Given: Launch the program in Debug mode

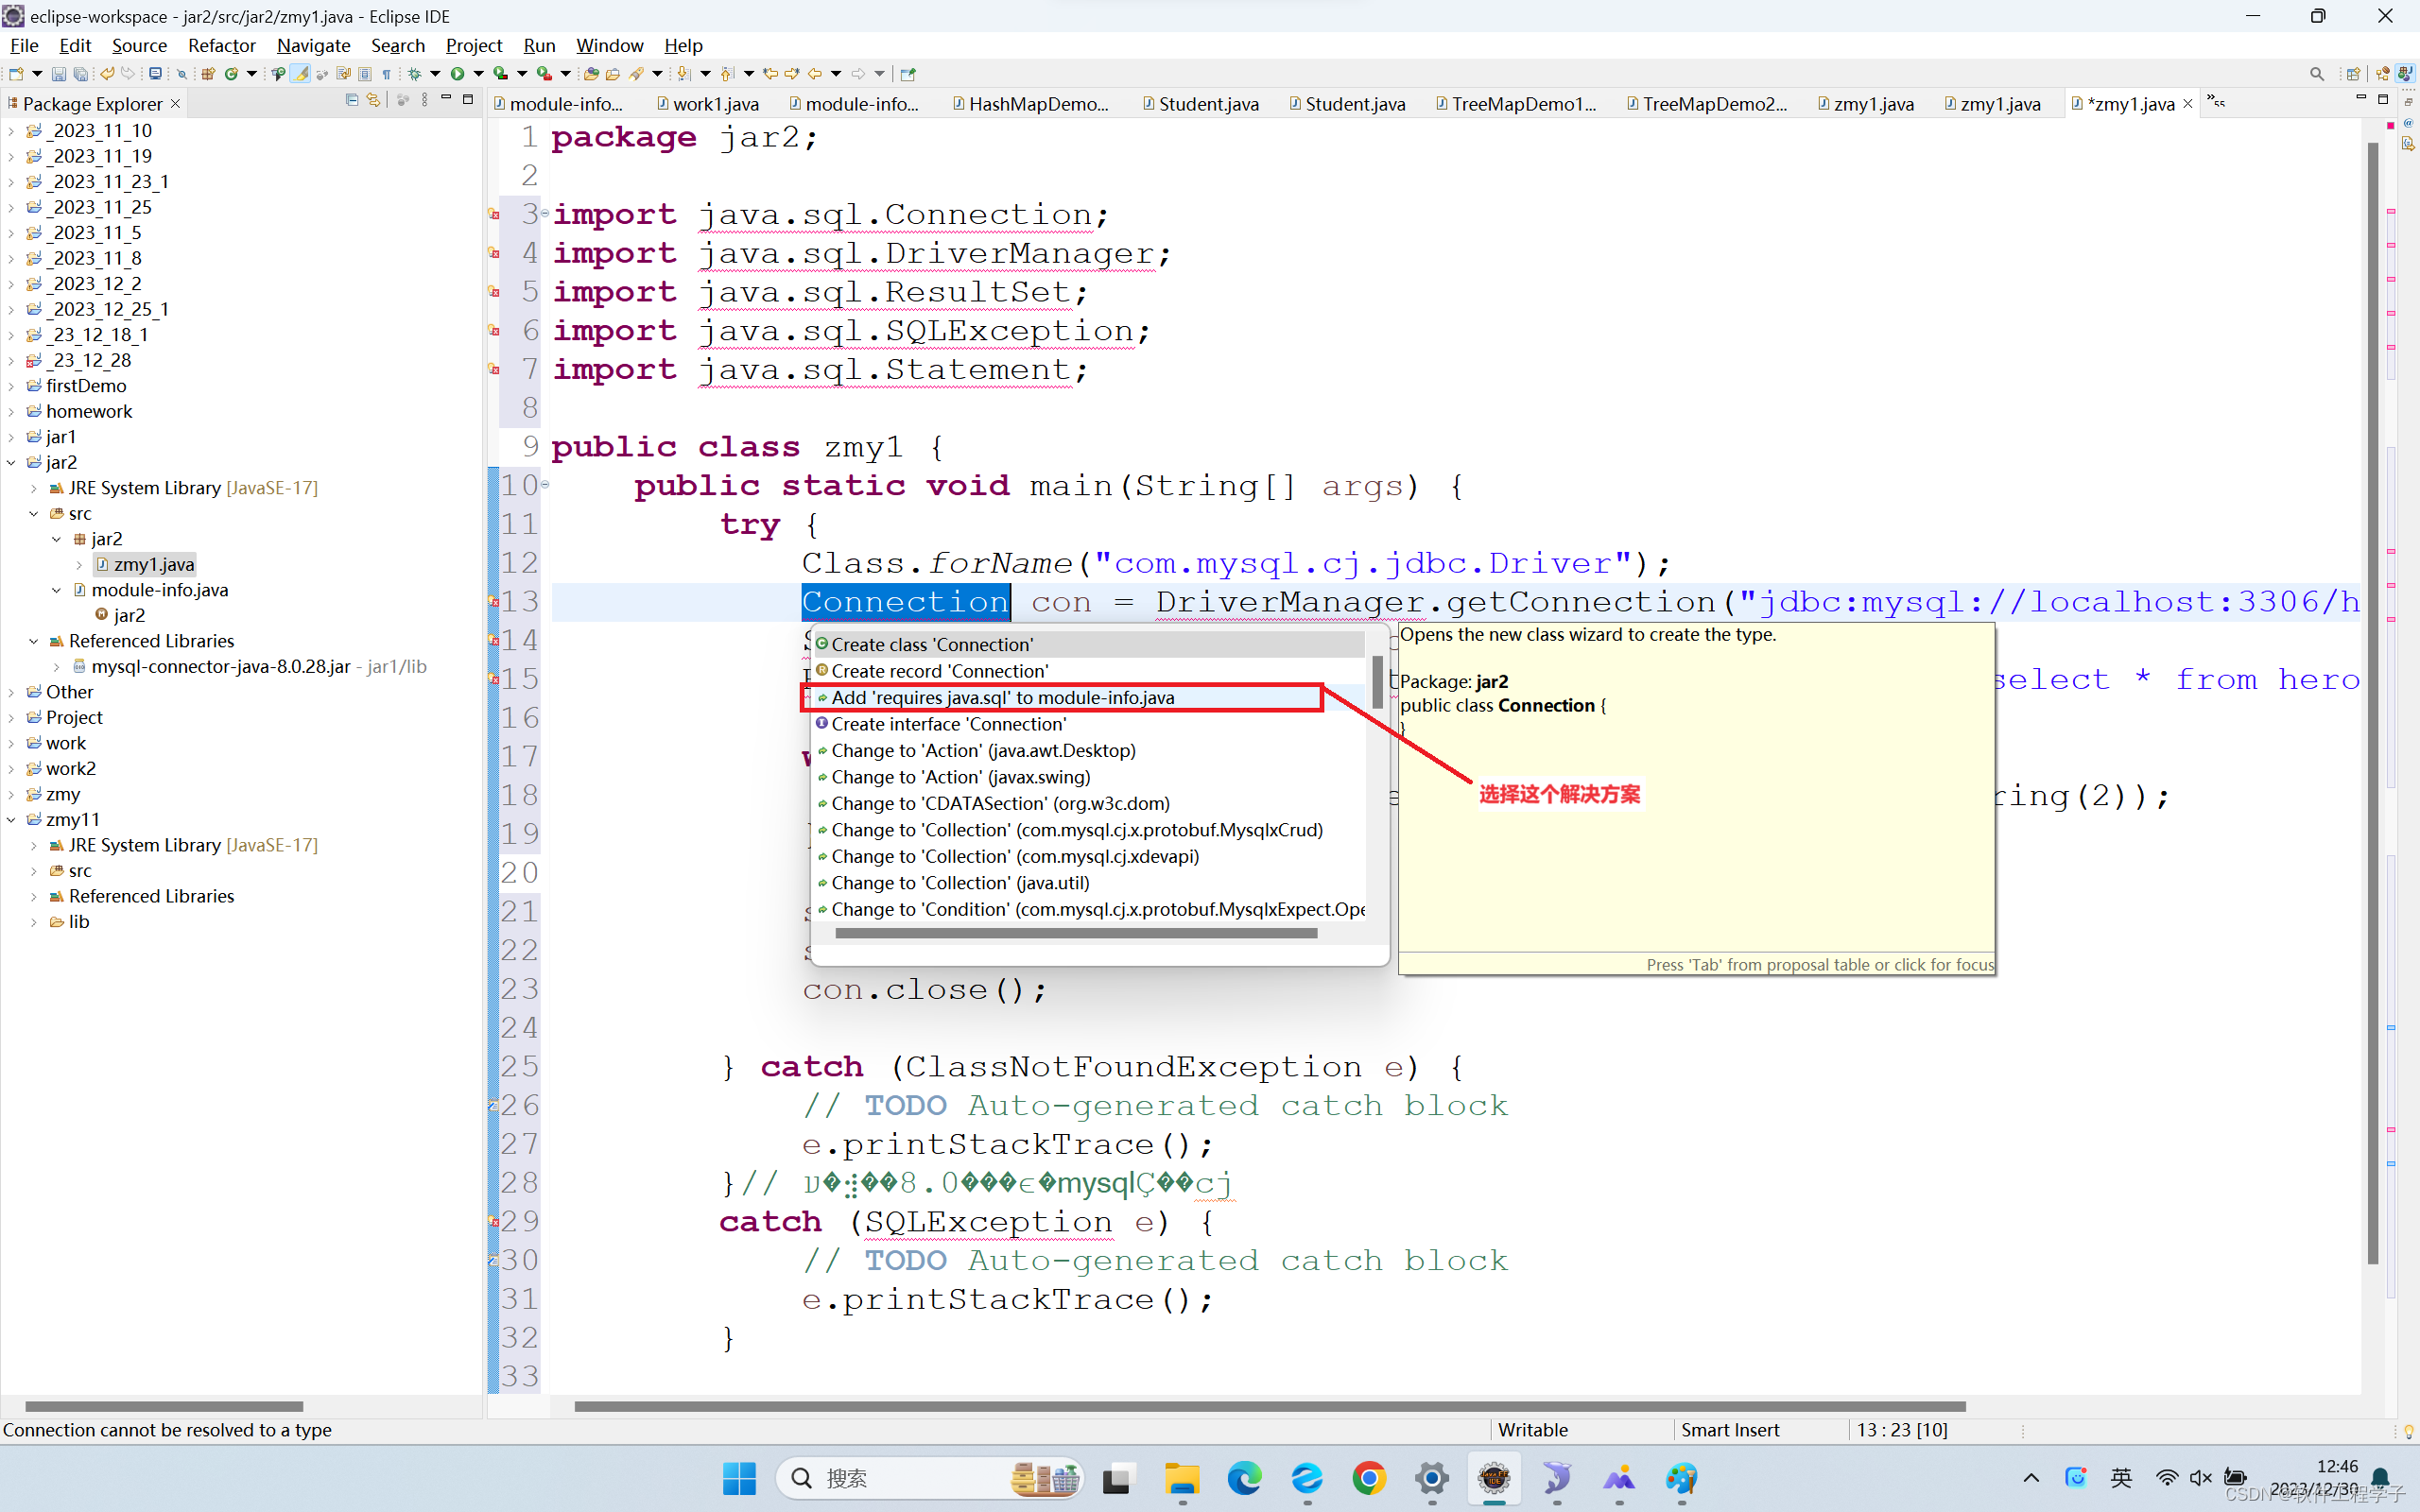Looking at the screenshot, I should click(414, 73).
